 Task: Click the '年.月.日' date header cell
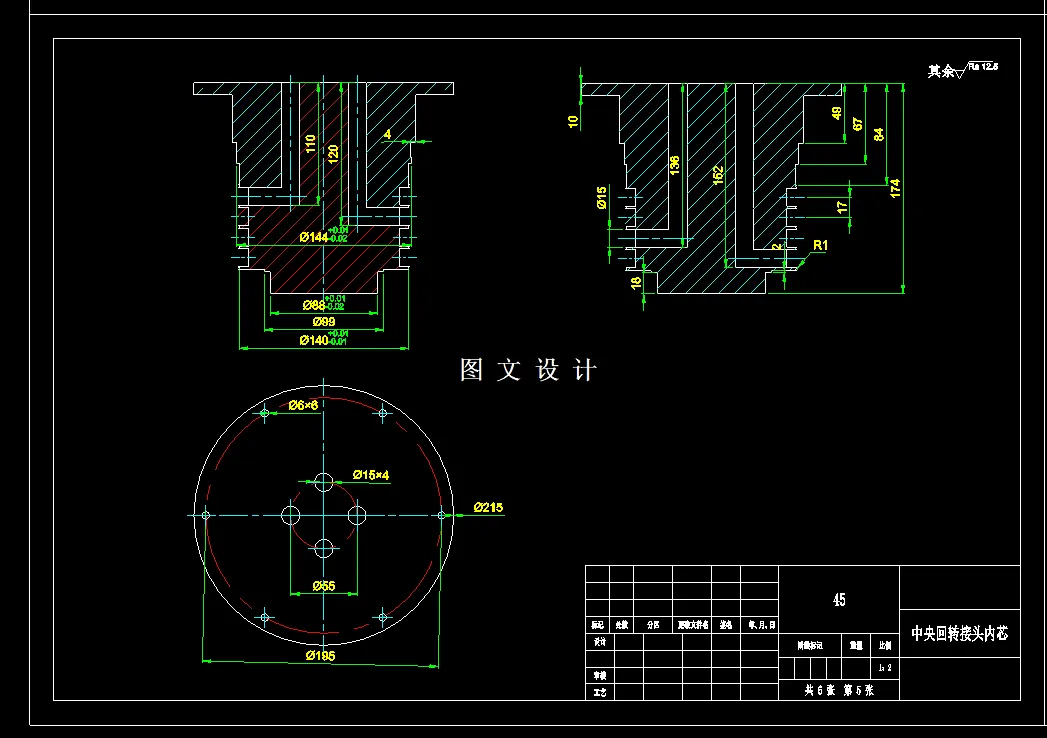[x=762, y=625]
